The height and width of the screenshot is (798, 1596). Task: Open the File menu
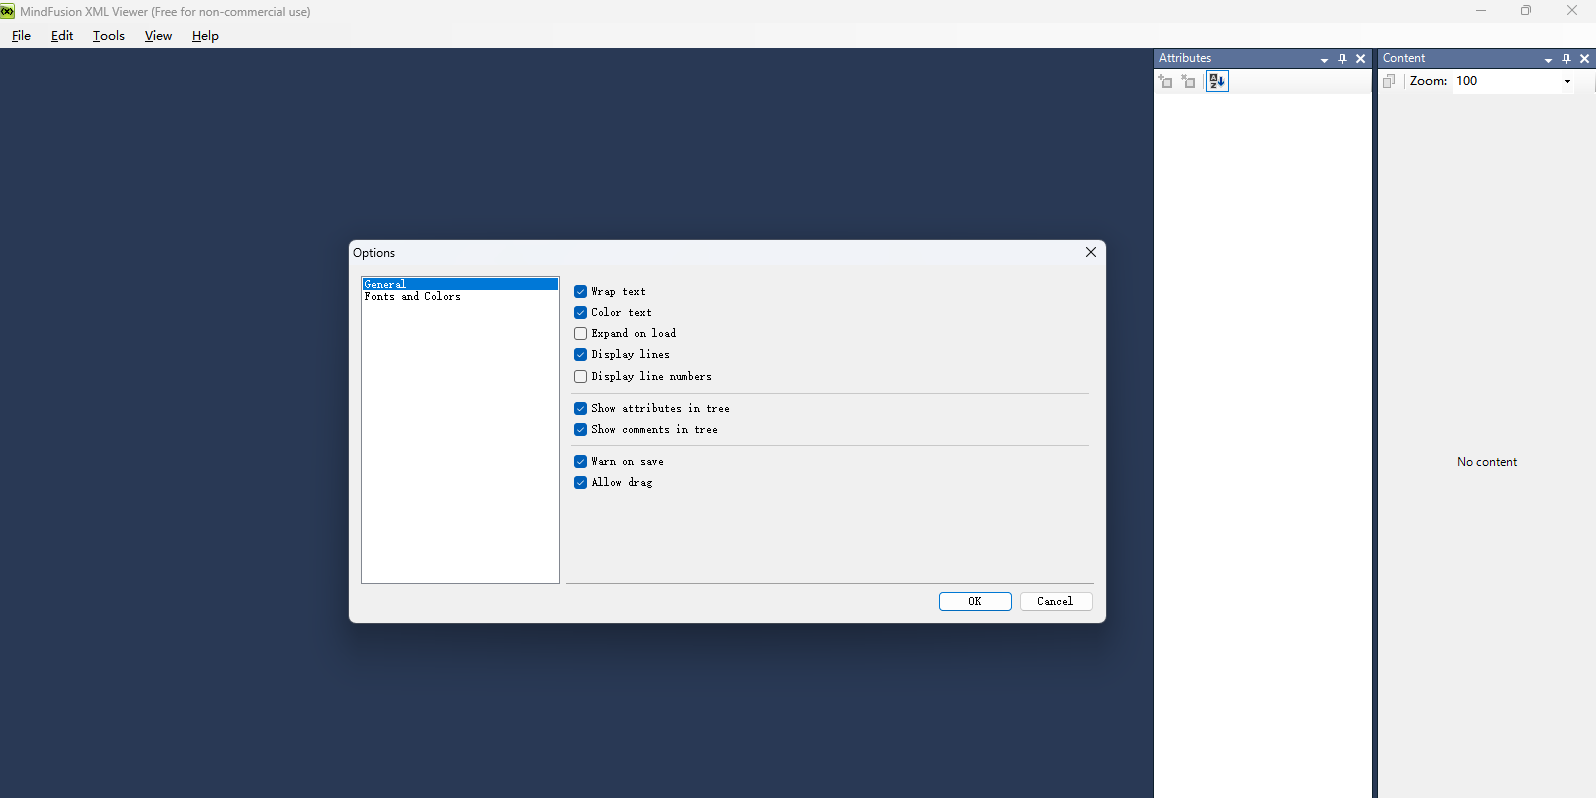click(x=21, y=36)
